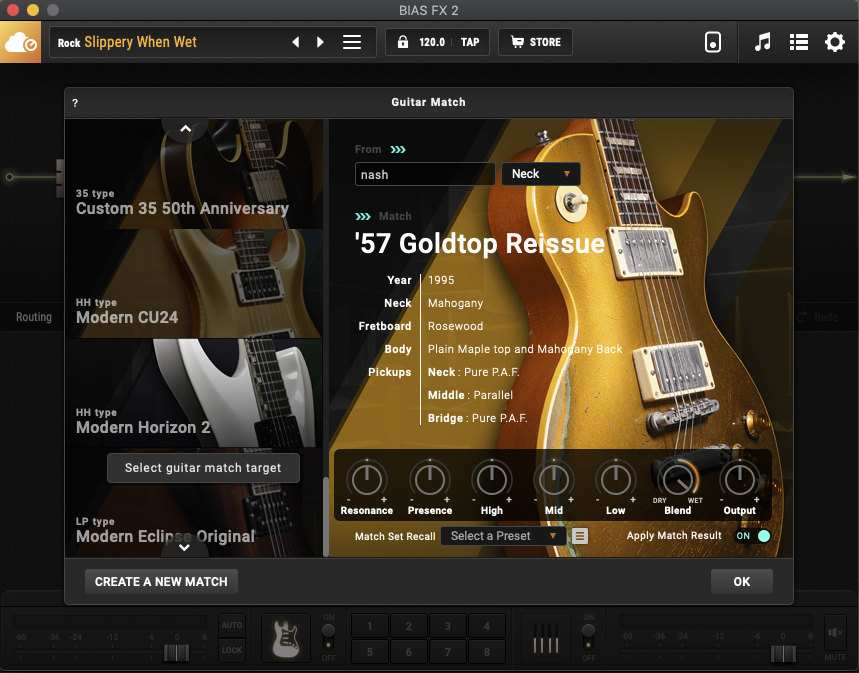The width and height of the screenshot is (859, 673).
Task: Open the mobile device icon in toolbar
Action: [x=713, y=42]
